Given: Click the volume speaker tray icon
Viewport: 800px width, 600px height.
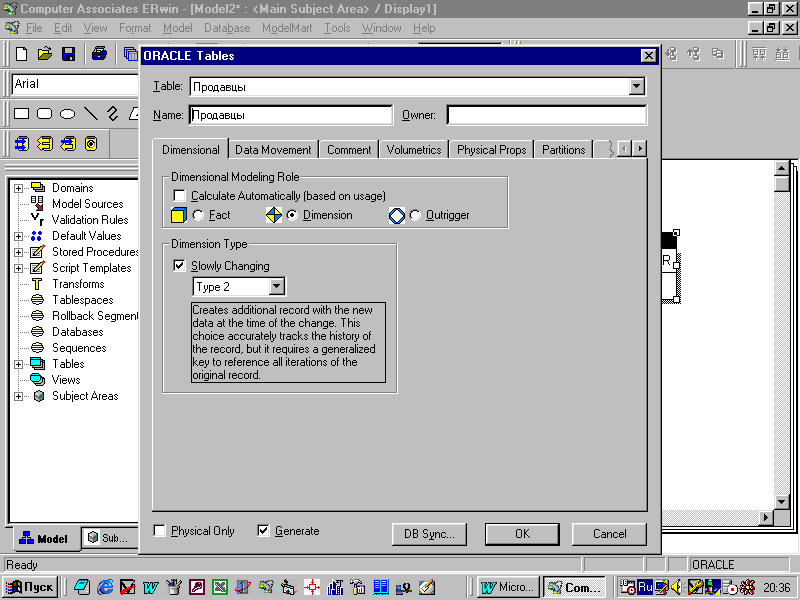Looking at the screenshot, I should coord(677,587).
